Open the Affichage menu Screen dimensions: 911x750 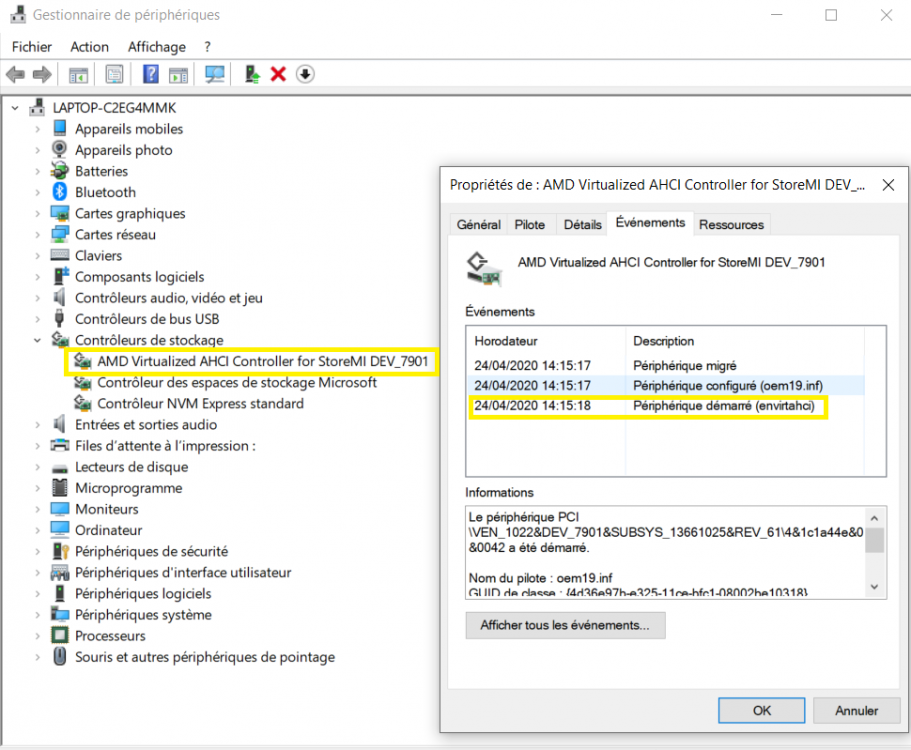[156, 47]
